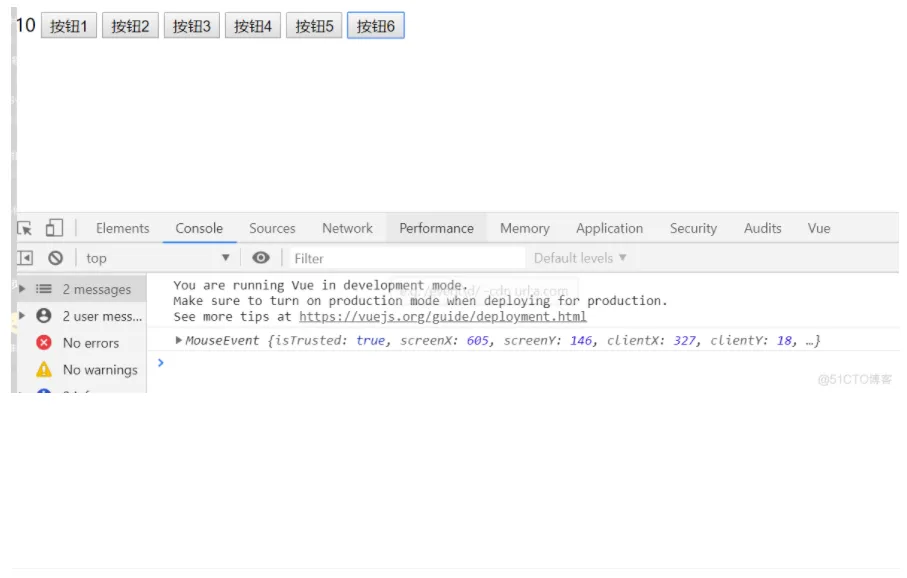This screenshot has height=578, width=907.
Task: Open the Memory tab
Action: pyautogui.click(x=525, y=229)
